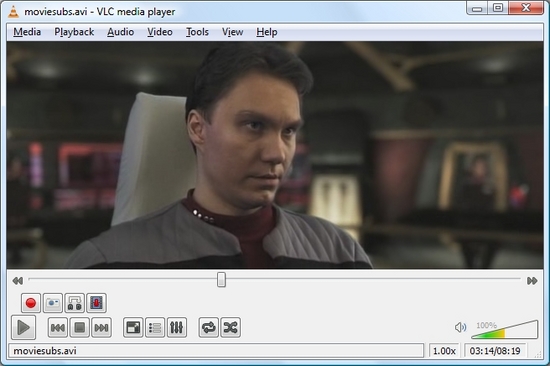Toggle fullscreen video mode
Screen dimensions: 550x366
point(133,328)
